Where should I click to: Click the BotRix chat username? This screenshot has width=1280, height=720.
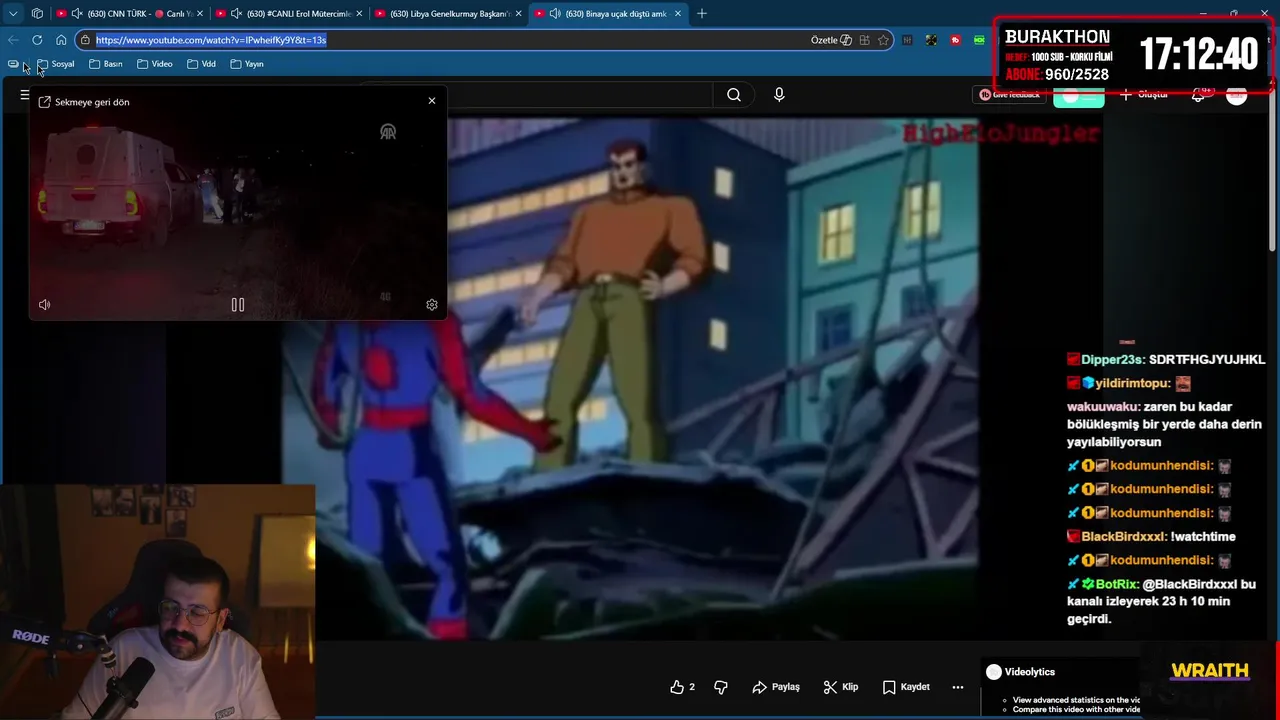tap(1116, 584)
